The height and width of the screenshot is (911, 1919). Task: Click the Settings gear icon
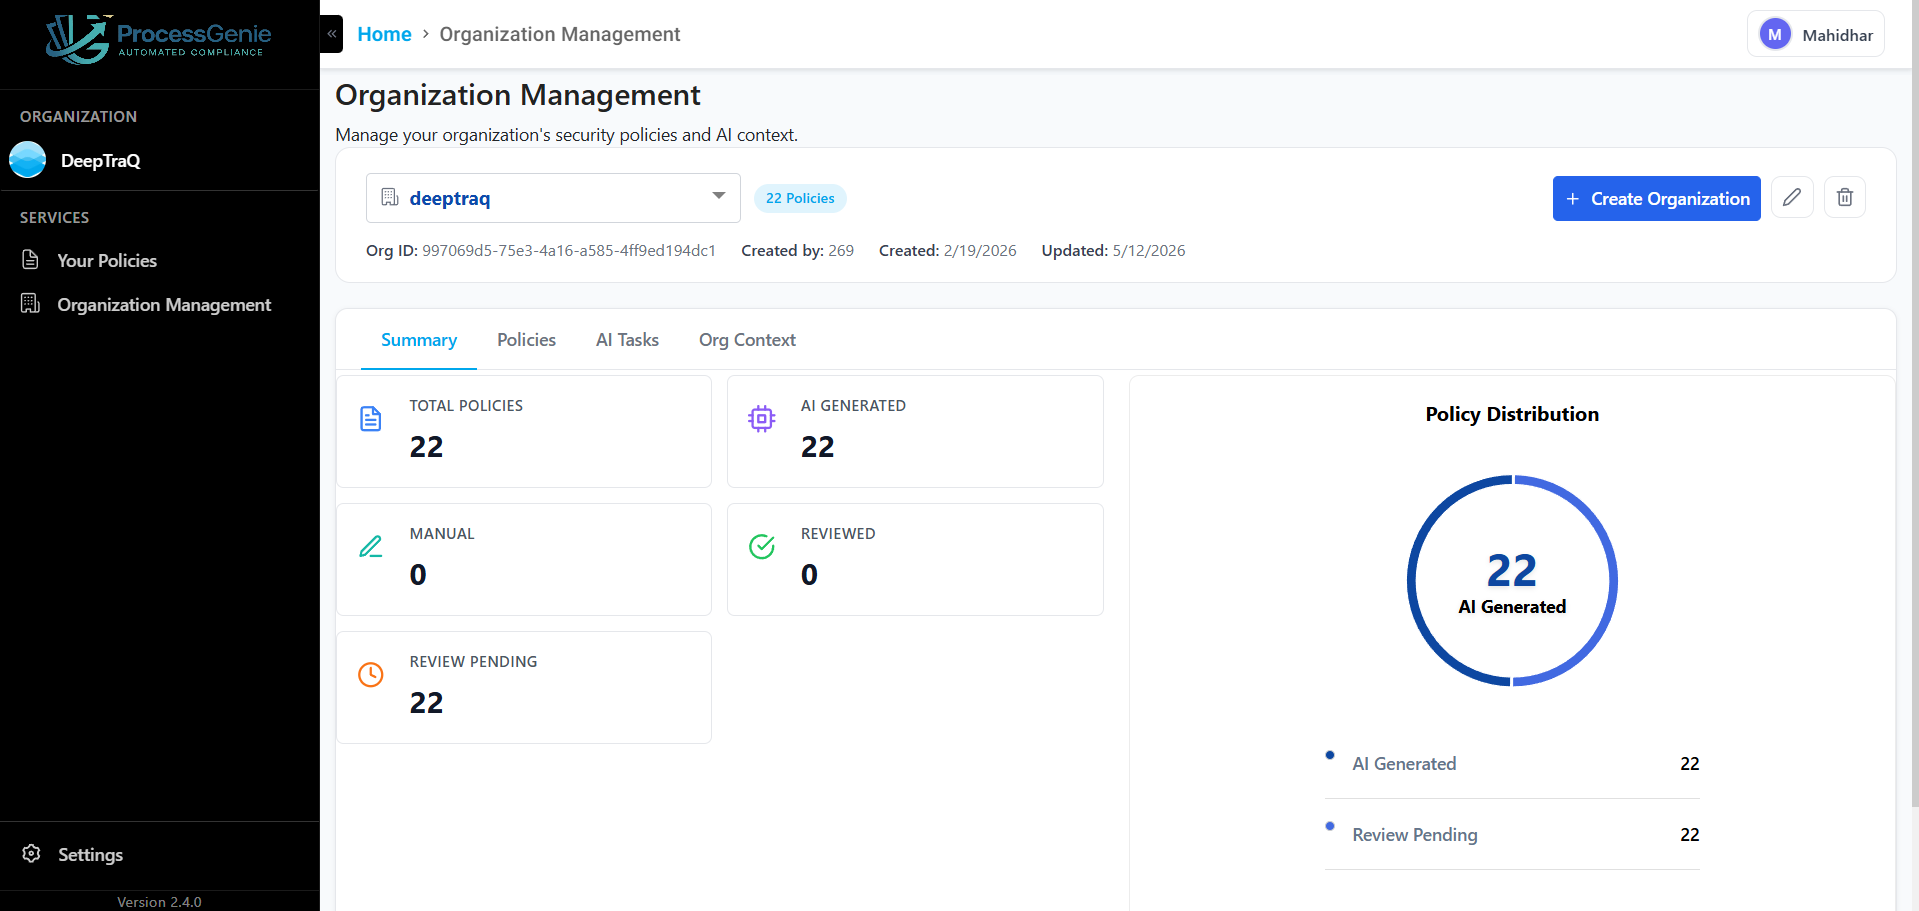point(32,854)
